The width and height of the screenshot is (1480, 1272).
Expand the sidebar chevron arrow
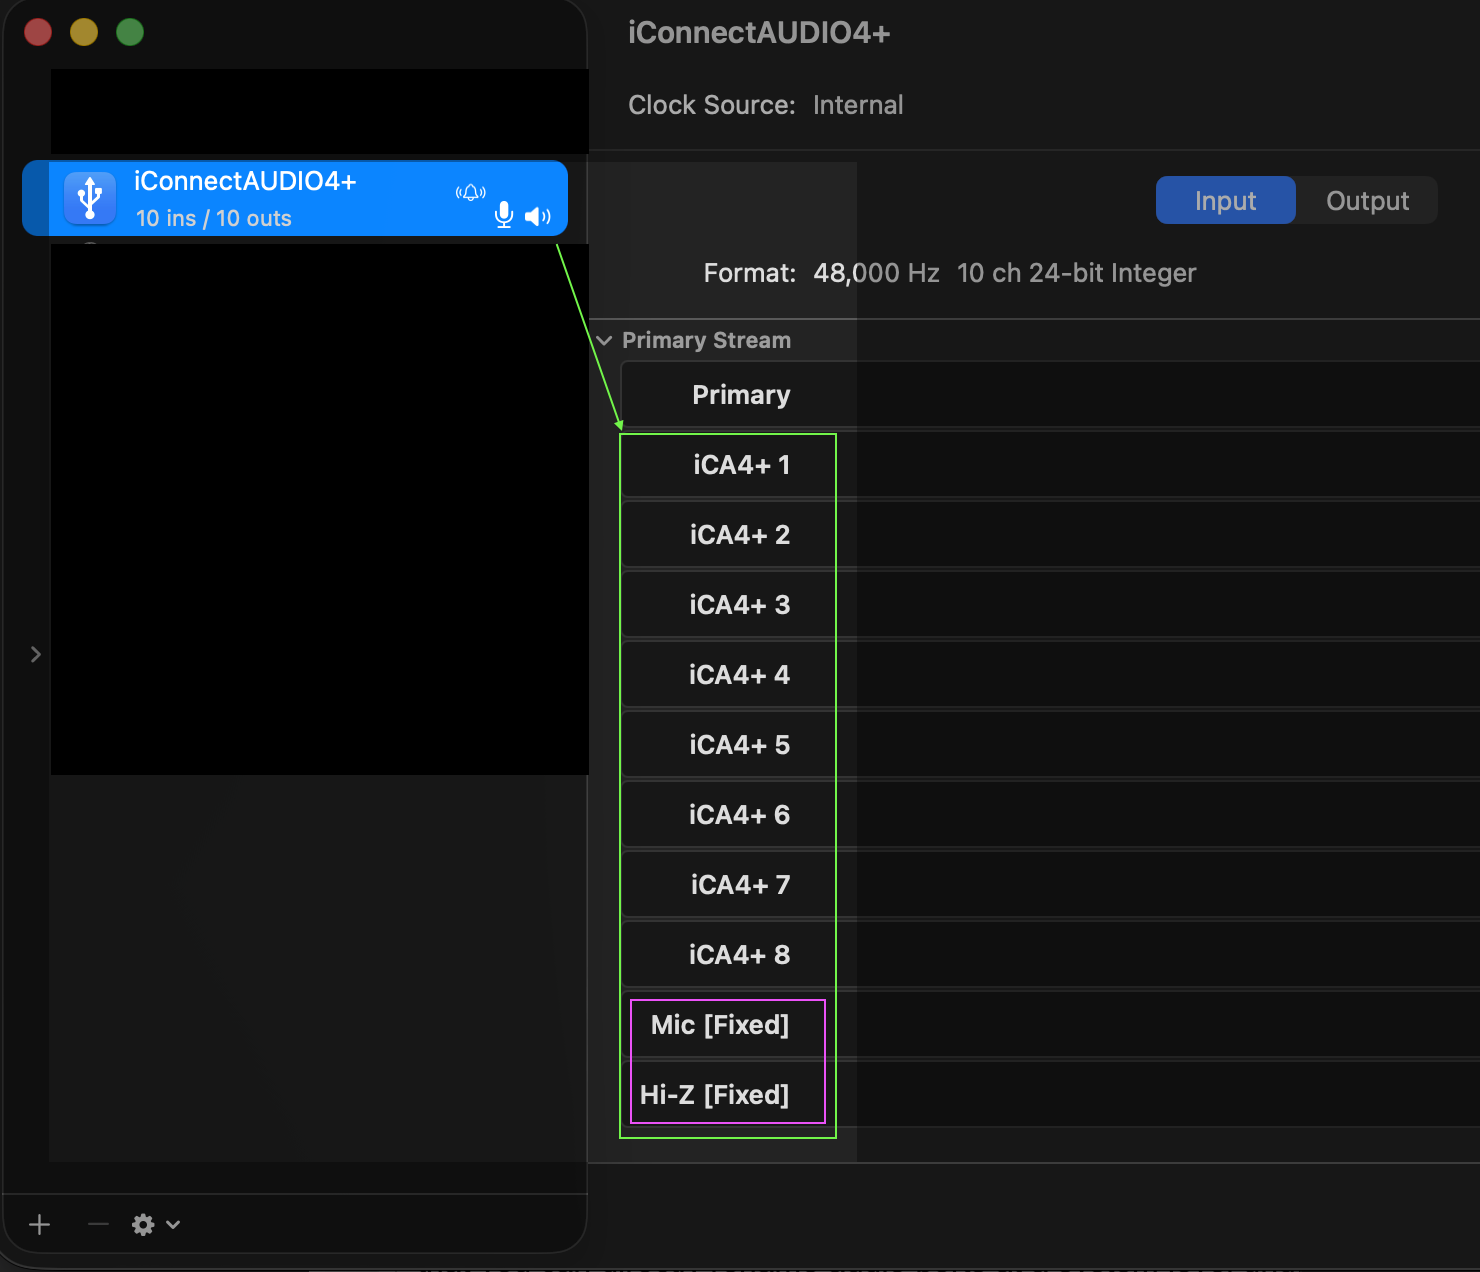click(36, 654)
